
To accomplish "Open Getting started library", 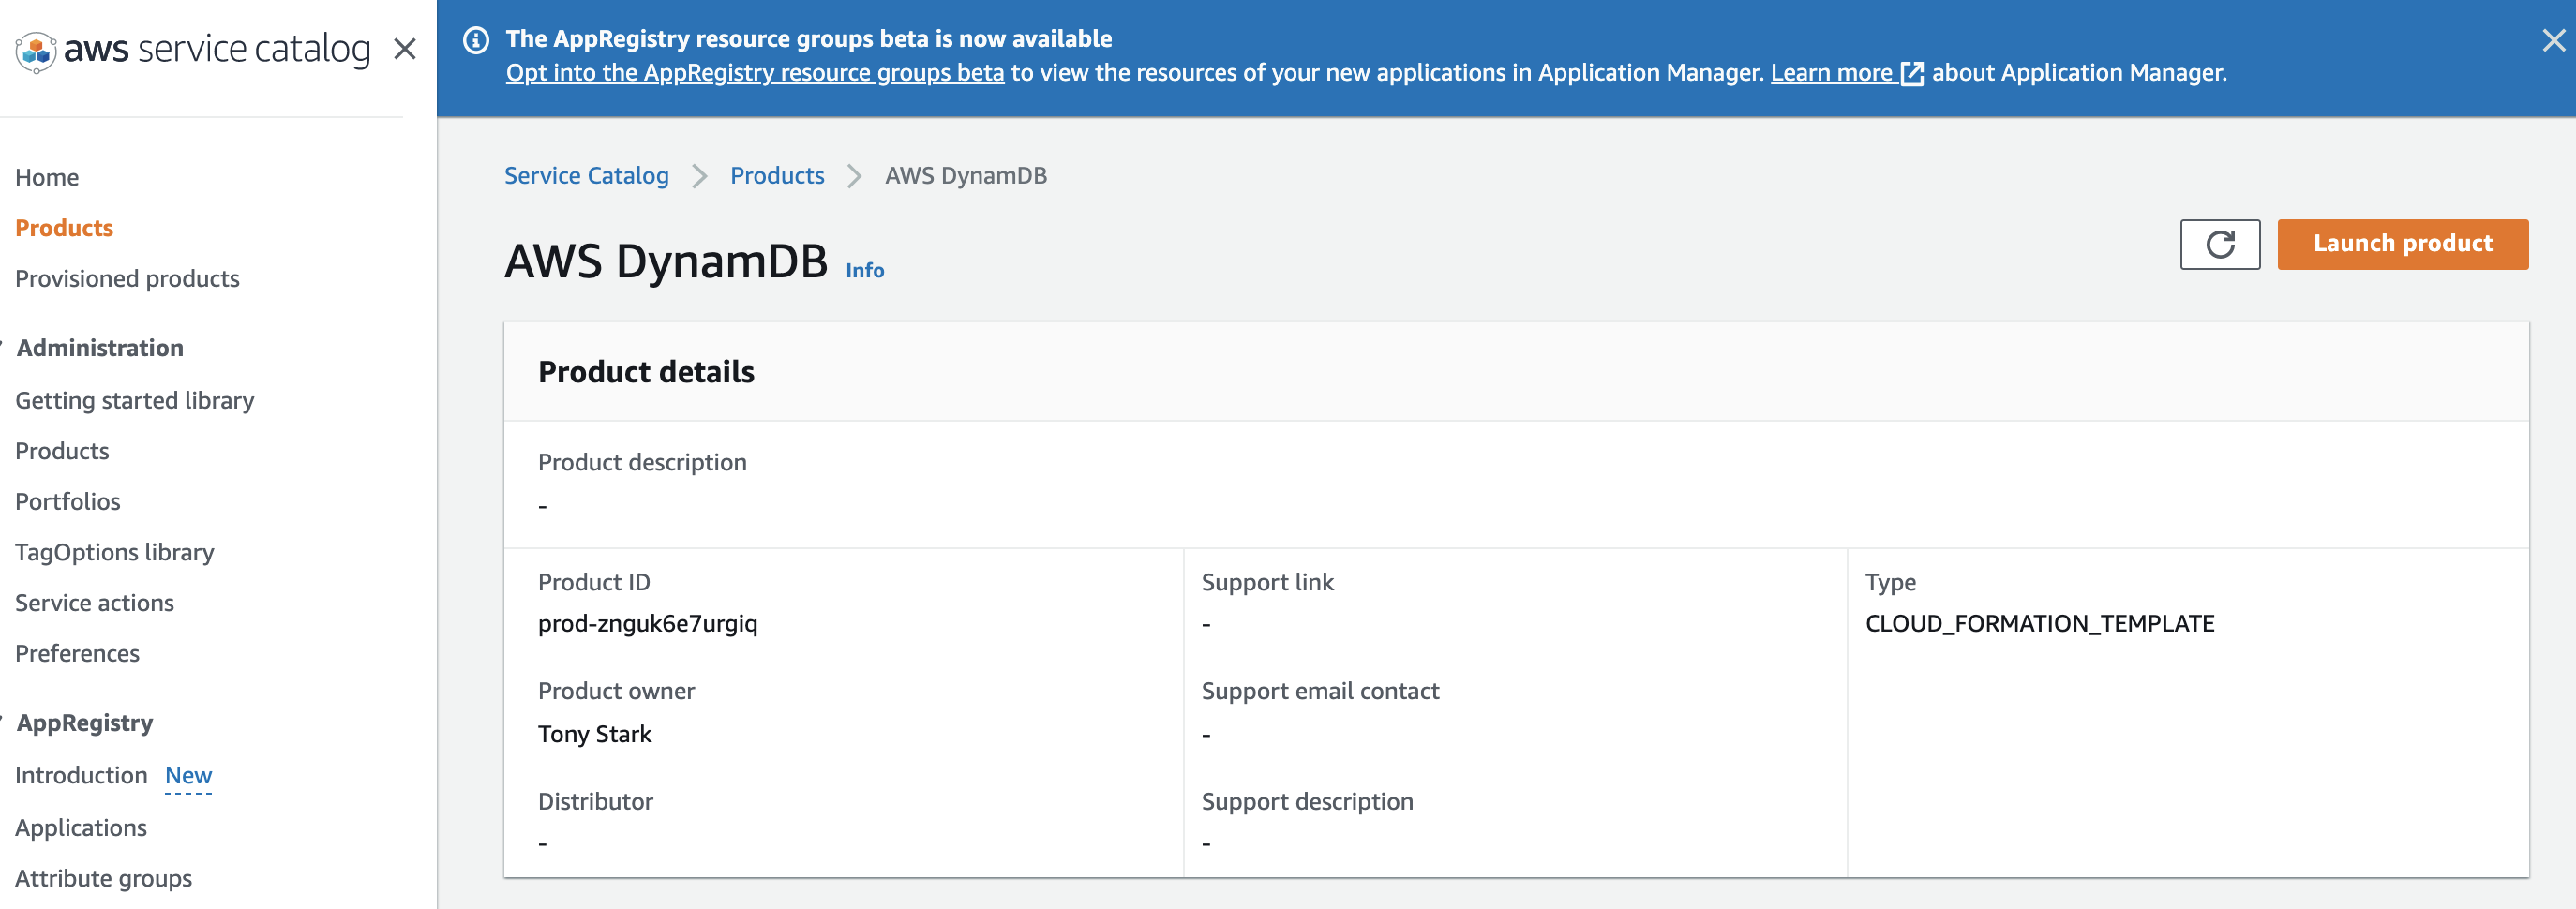I will tap(134, 401).
